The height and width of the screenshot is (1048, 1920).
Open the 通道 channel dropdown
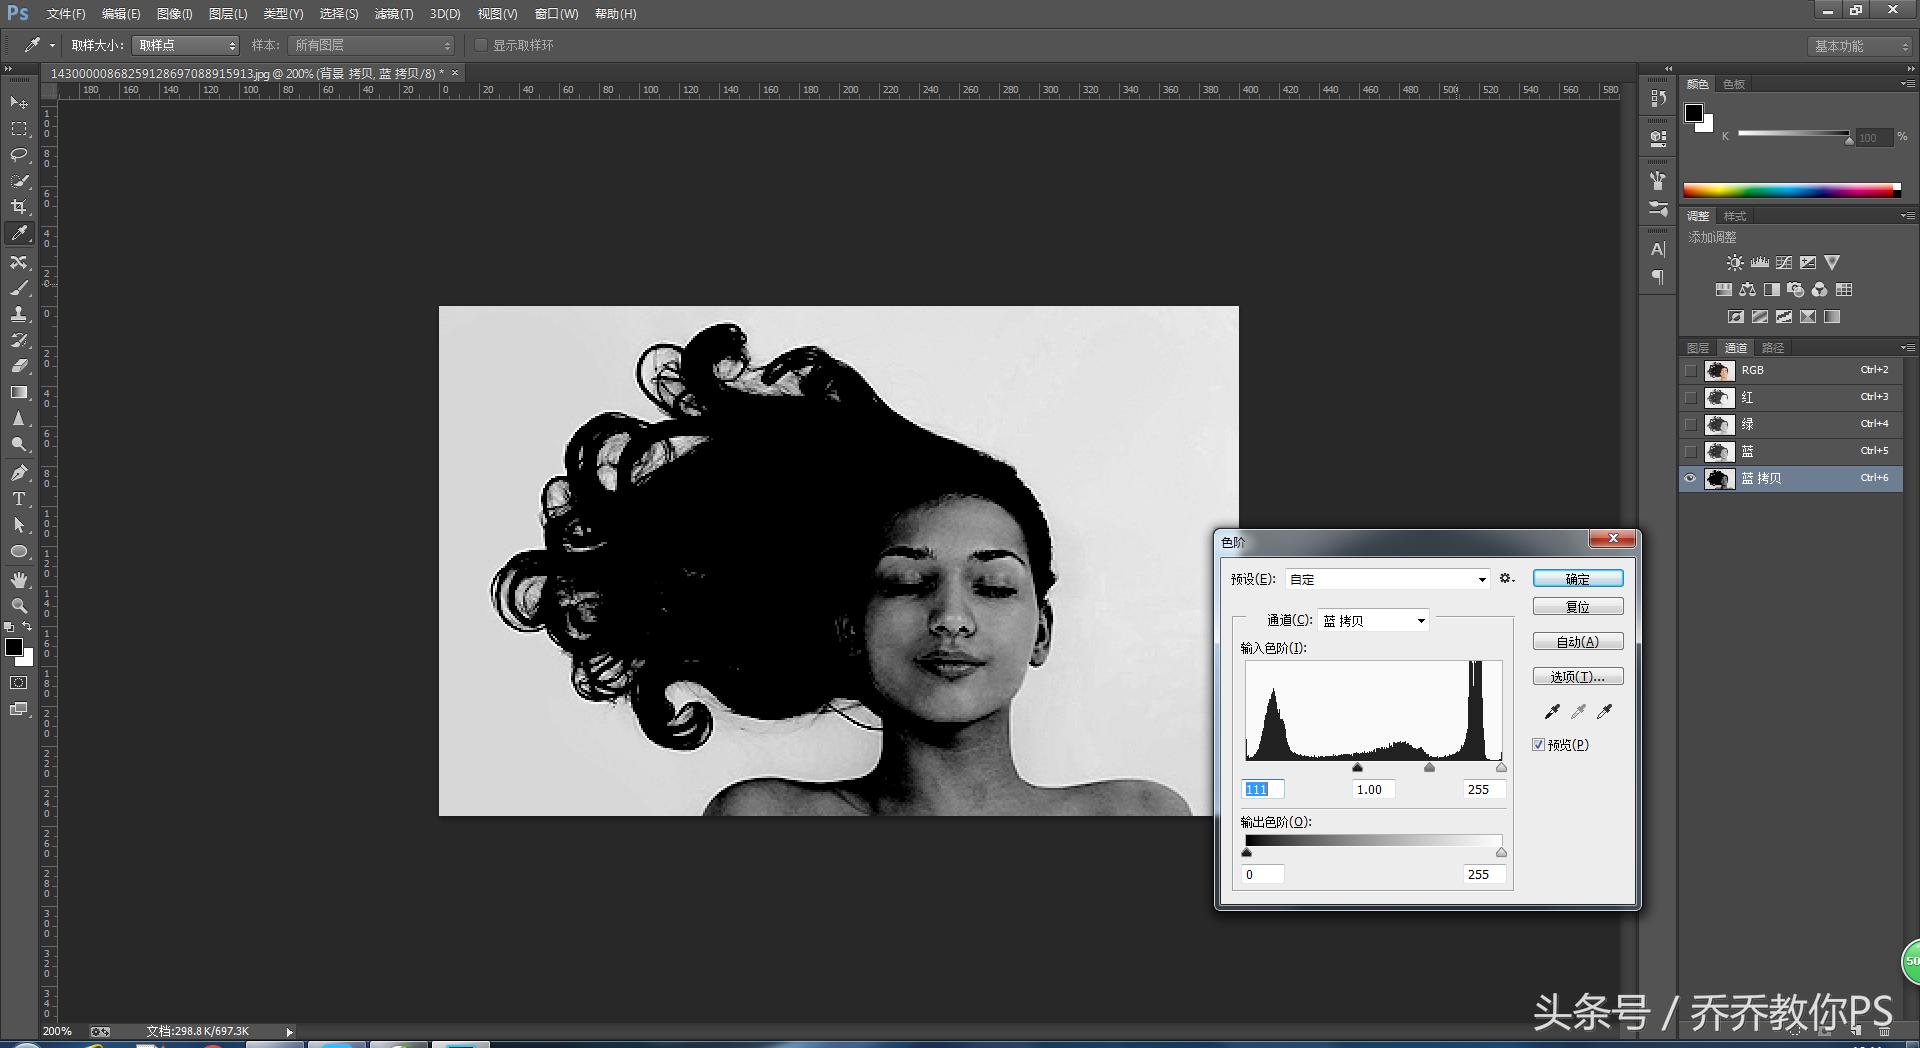click(1372, 621)
